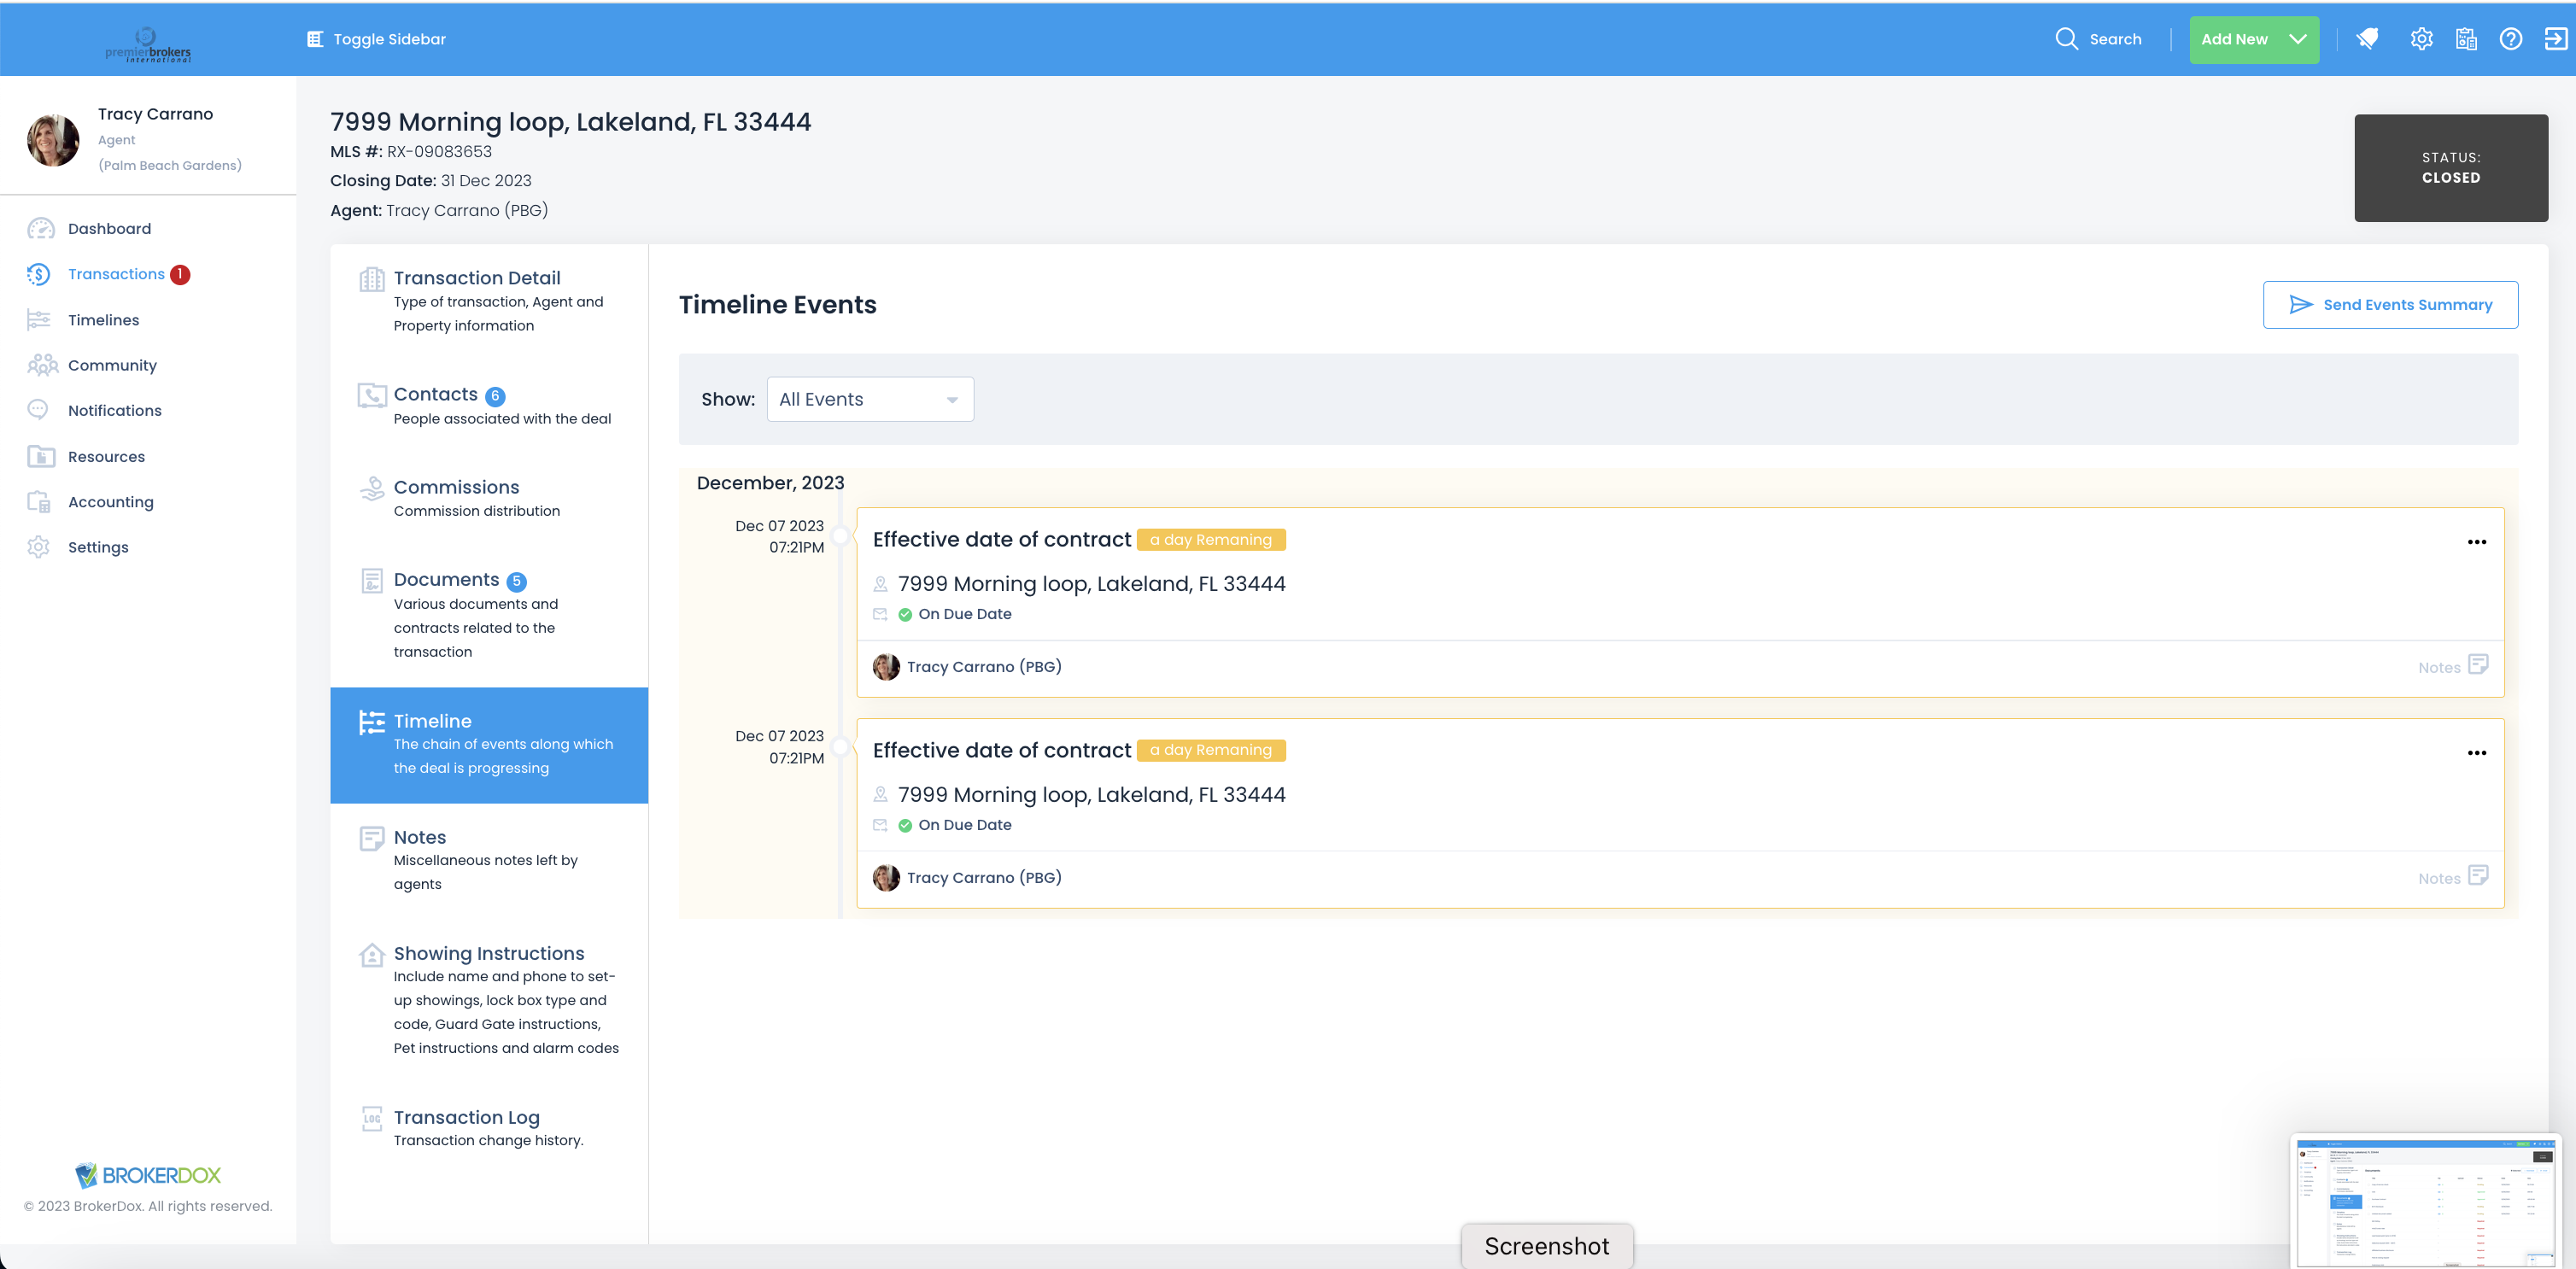Open Accounting from the sidebar
Screen dimensions: 2576x1269
point(111,502)
